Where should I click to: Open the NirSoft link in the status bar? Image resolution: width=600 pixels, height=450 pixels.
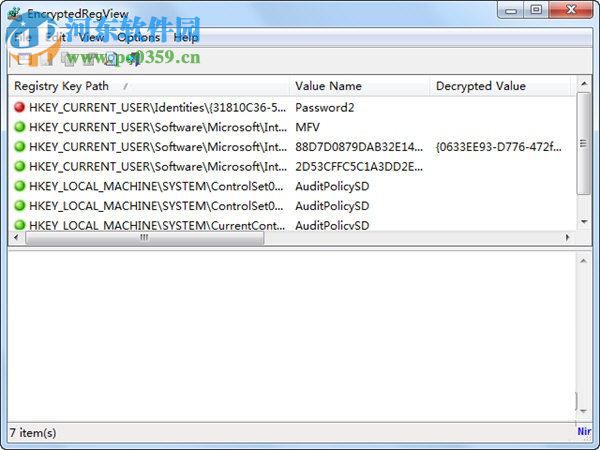584,432
